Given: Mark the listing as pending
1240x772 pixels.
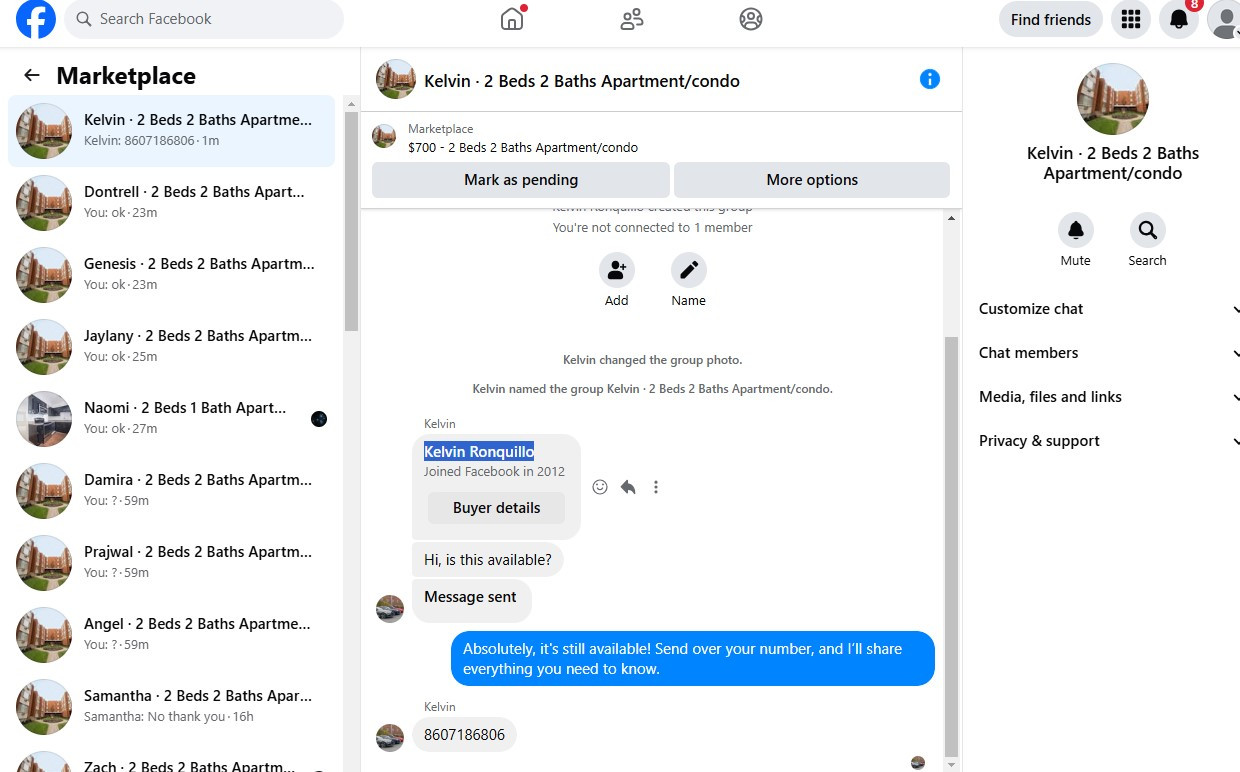Looking at the screenshot, I should (521, 180).
